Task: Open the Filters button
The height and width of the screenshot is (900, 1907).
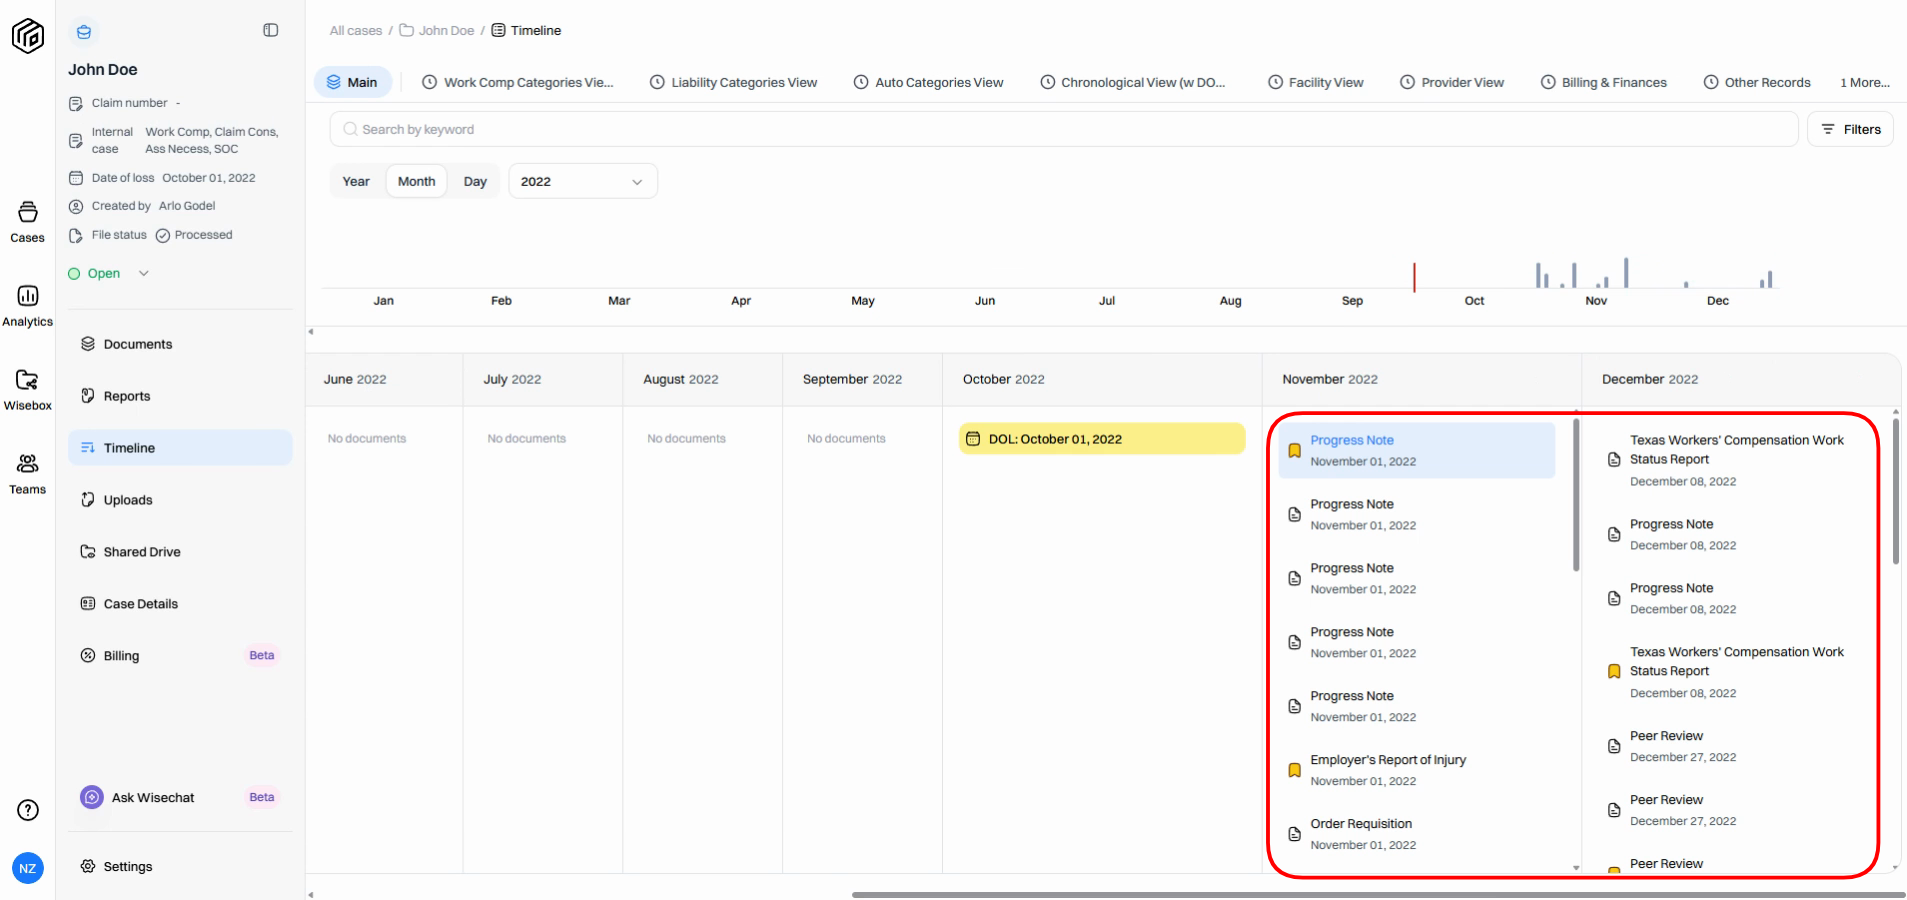Action: click(1850, 129)
